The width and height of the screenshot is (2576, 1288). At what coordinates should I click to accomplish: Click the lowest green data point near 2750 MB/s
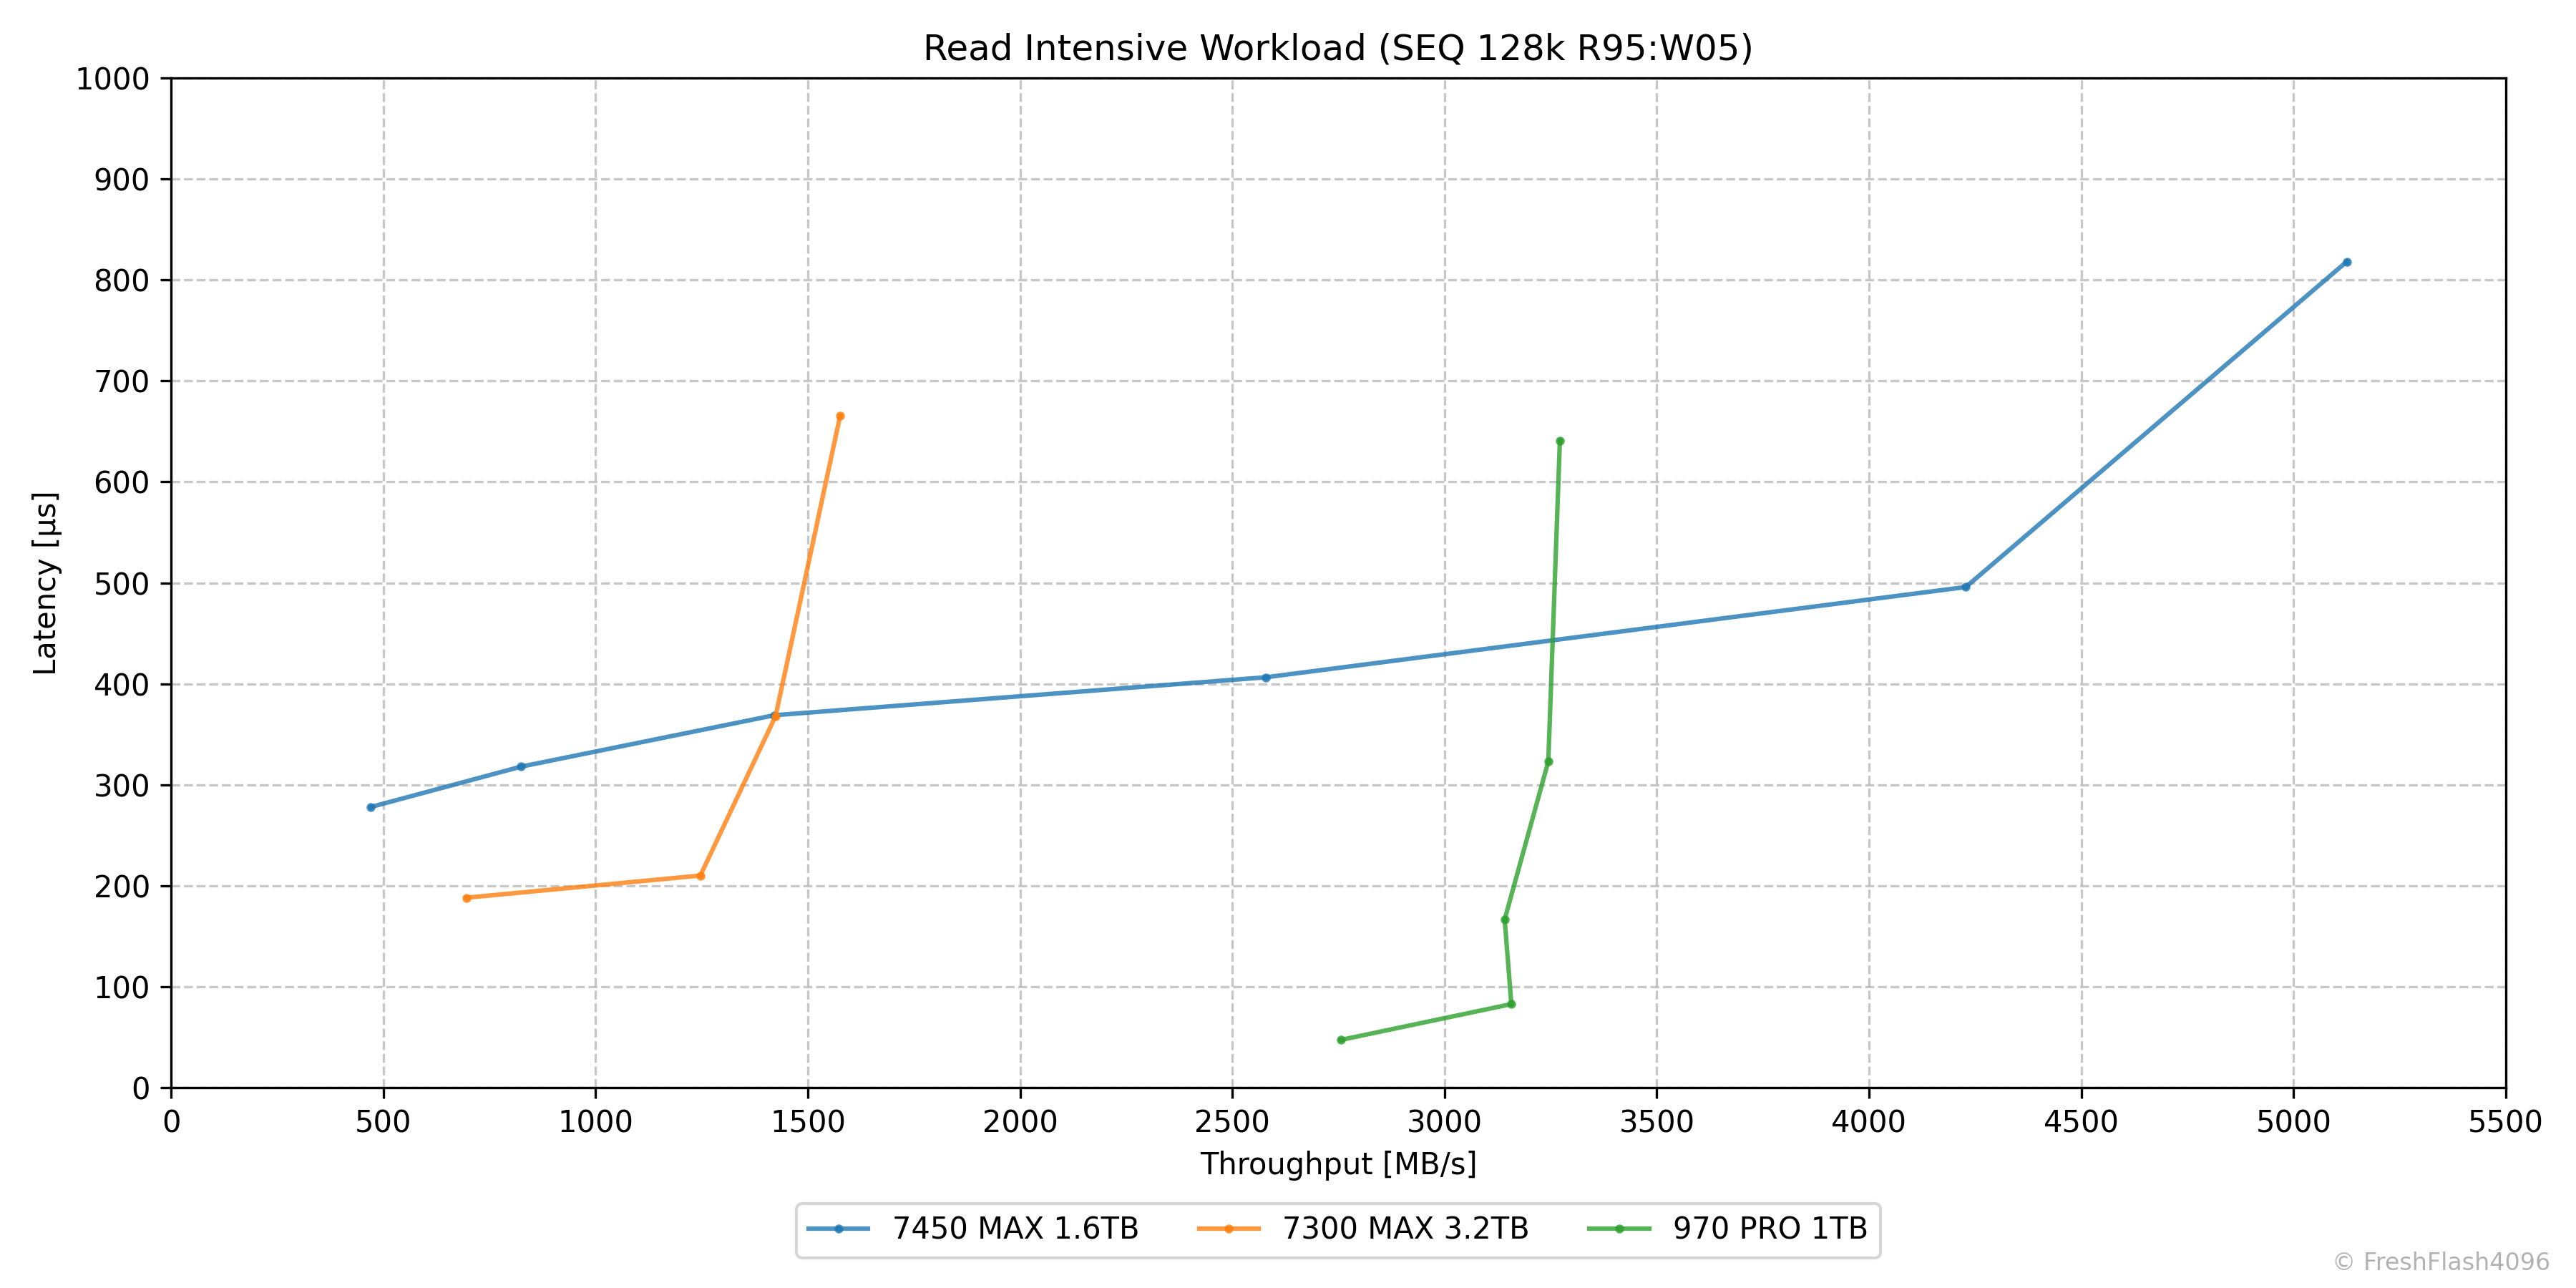pos(1341,1040)
